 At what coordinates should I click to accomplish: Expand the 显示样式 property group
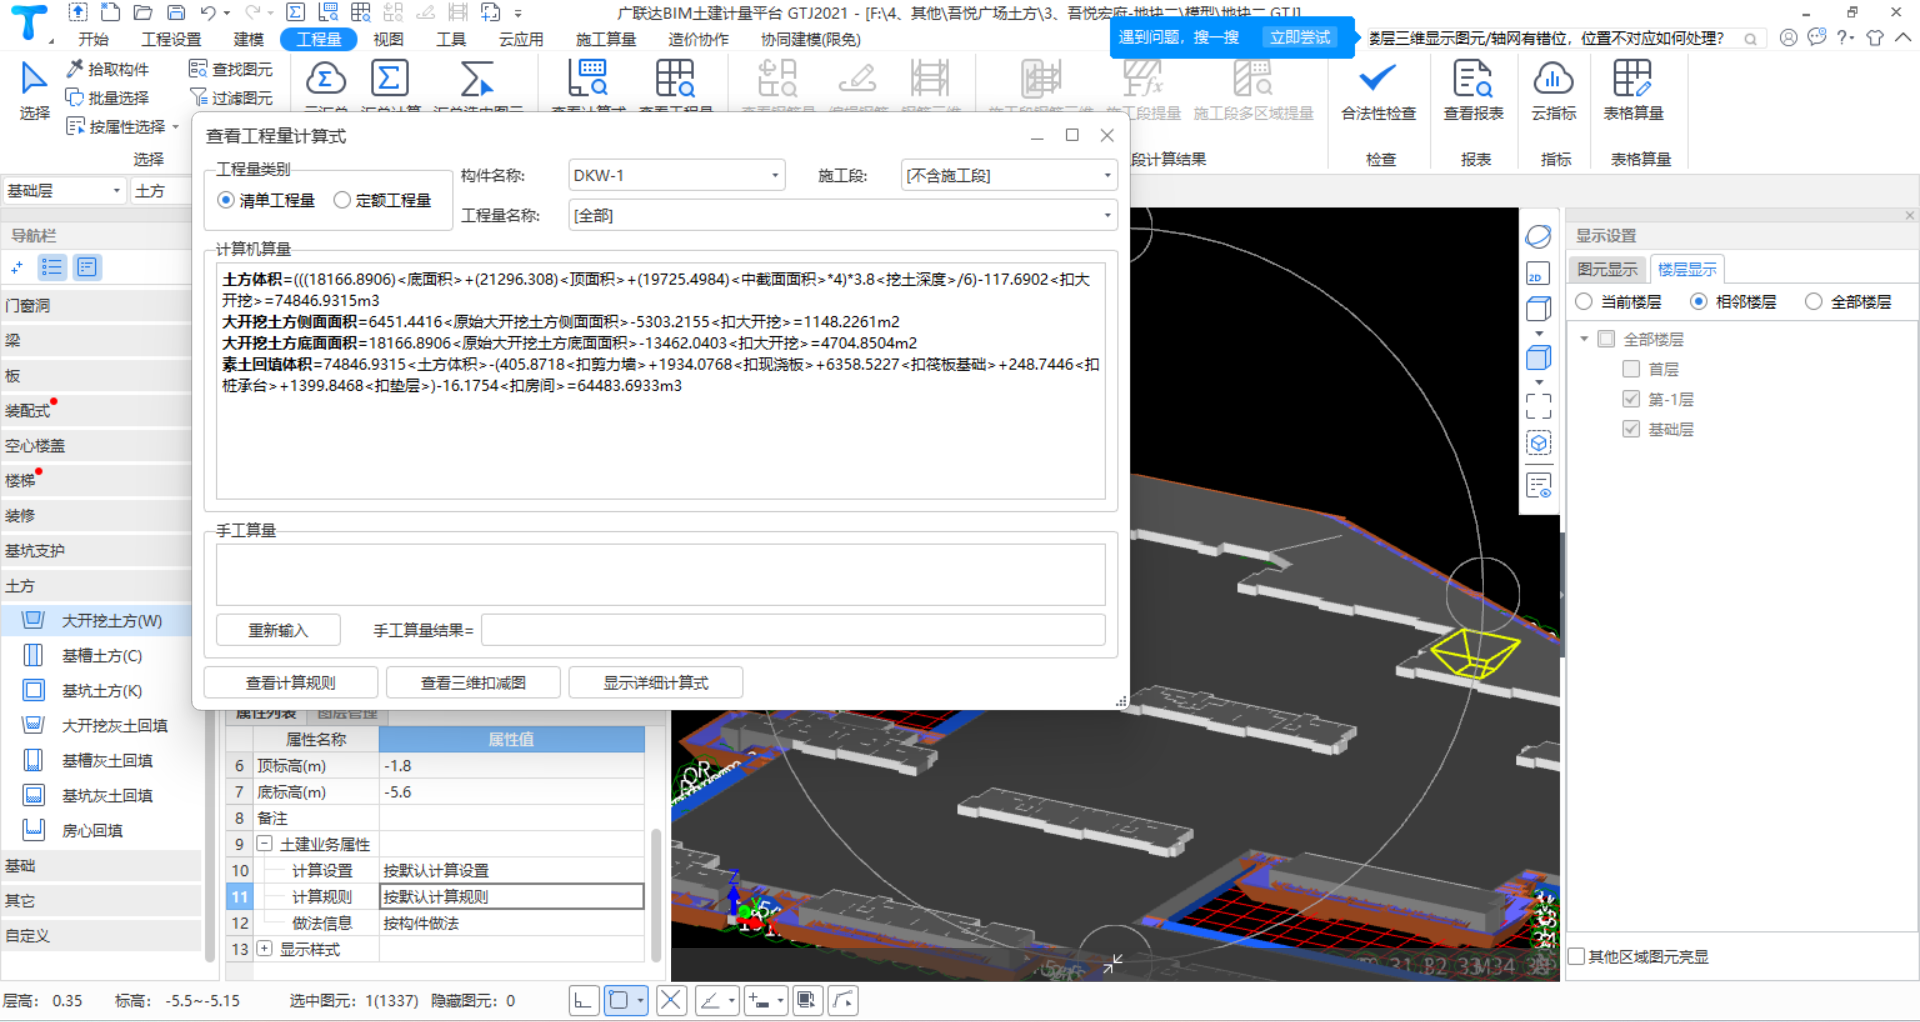265,948
